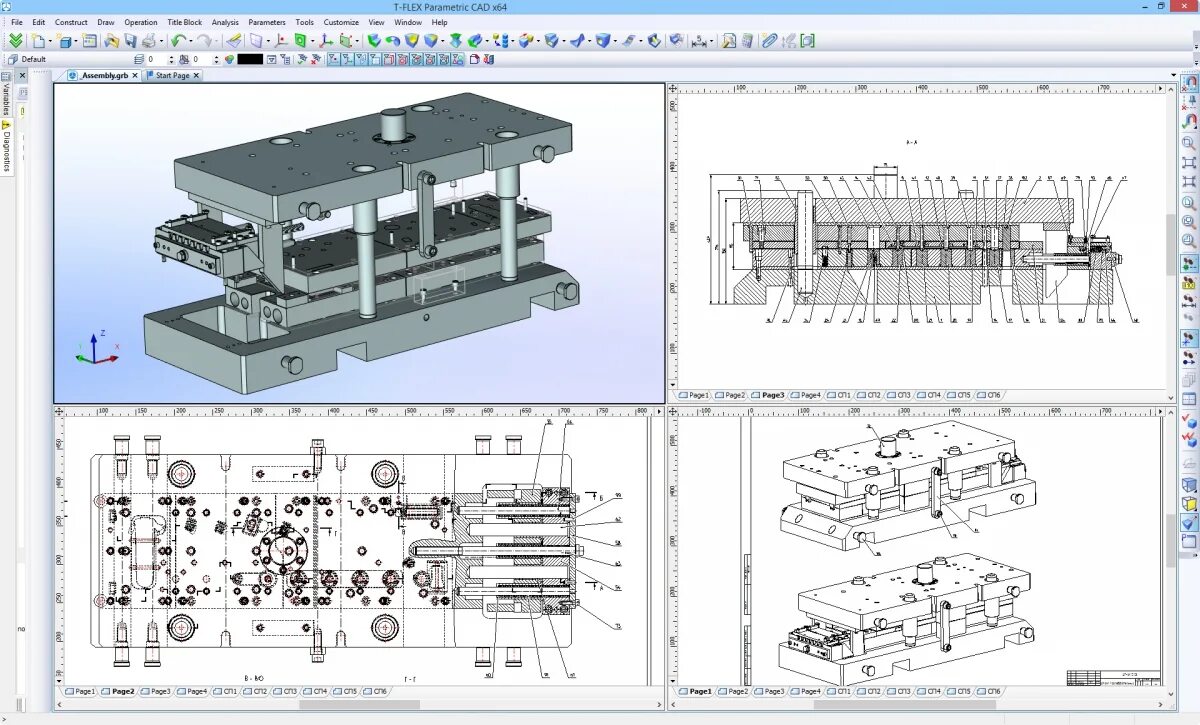The height and width of the screenshot is (725, 1200).
Task: Click the ruler Measure icon
Action: [233, 41]
